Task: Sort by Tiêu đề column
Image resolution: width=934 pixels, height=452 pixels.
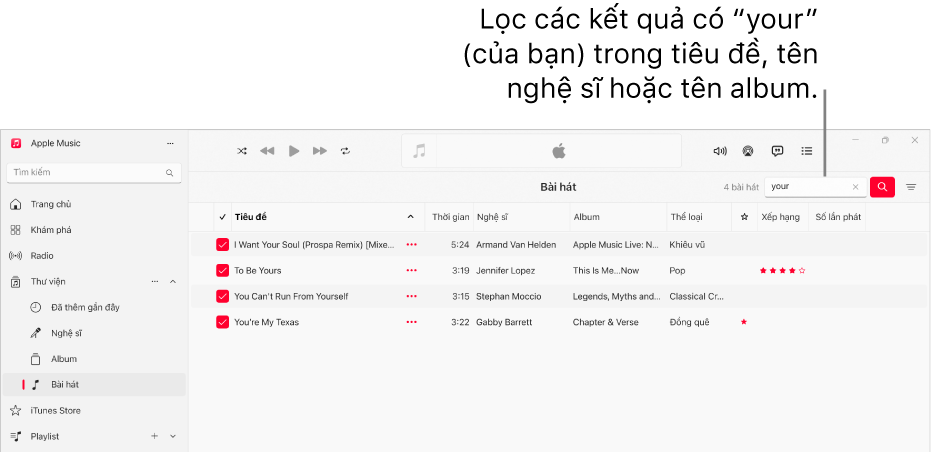Action: pyautogui.click(x=251, y=217)
